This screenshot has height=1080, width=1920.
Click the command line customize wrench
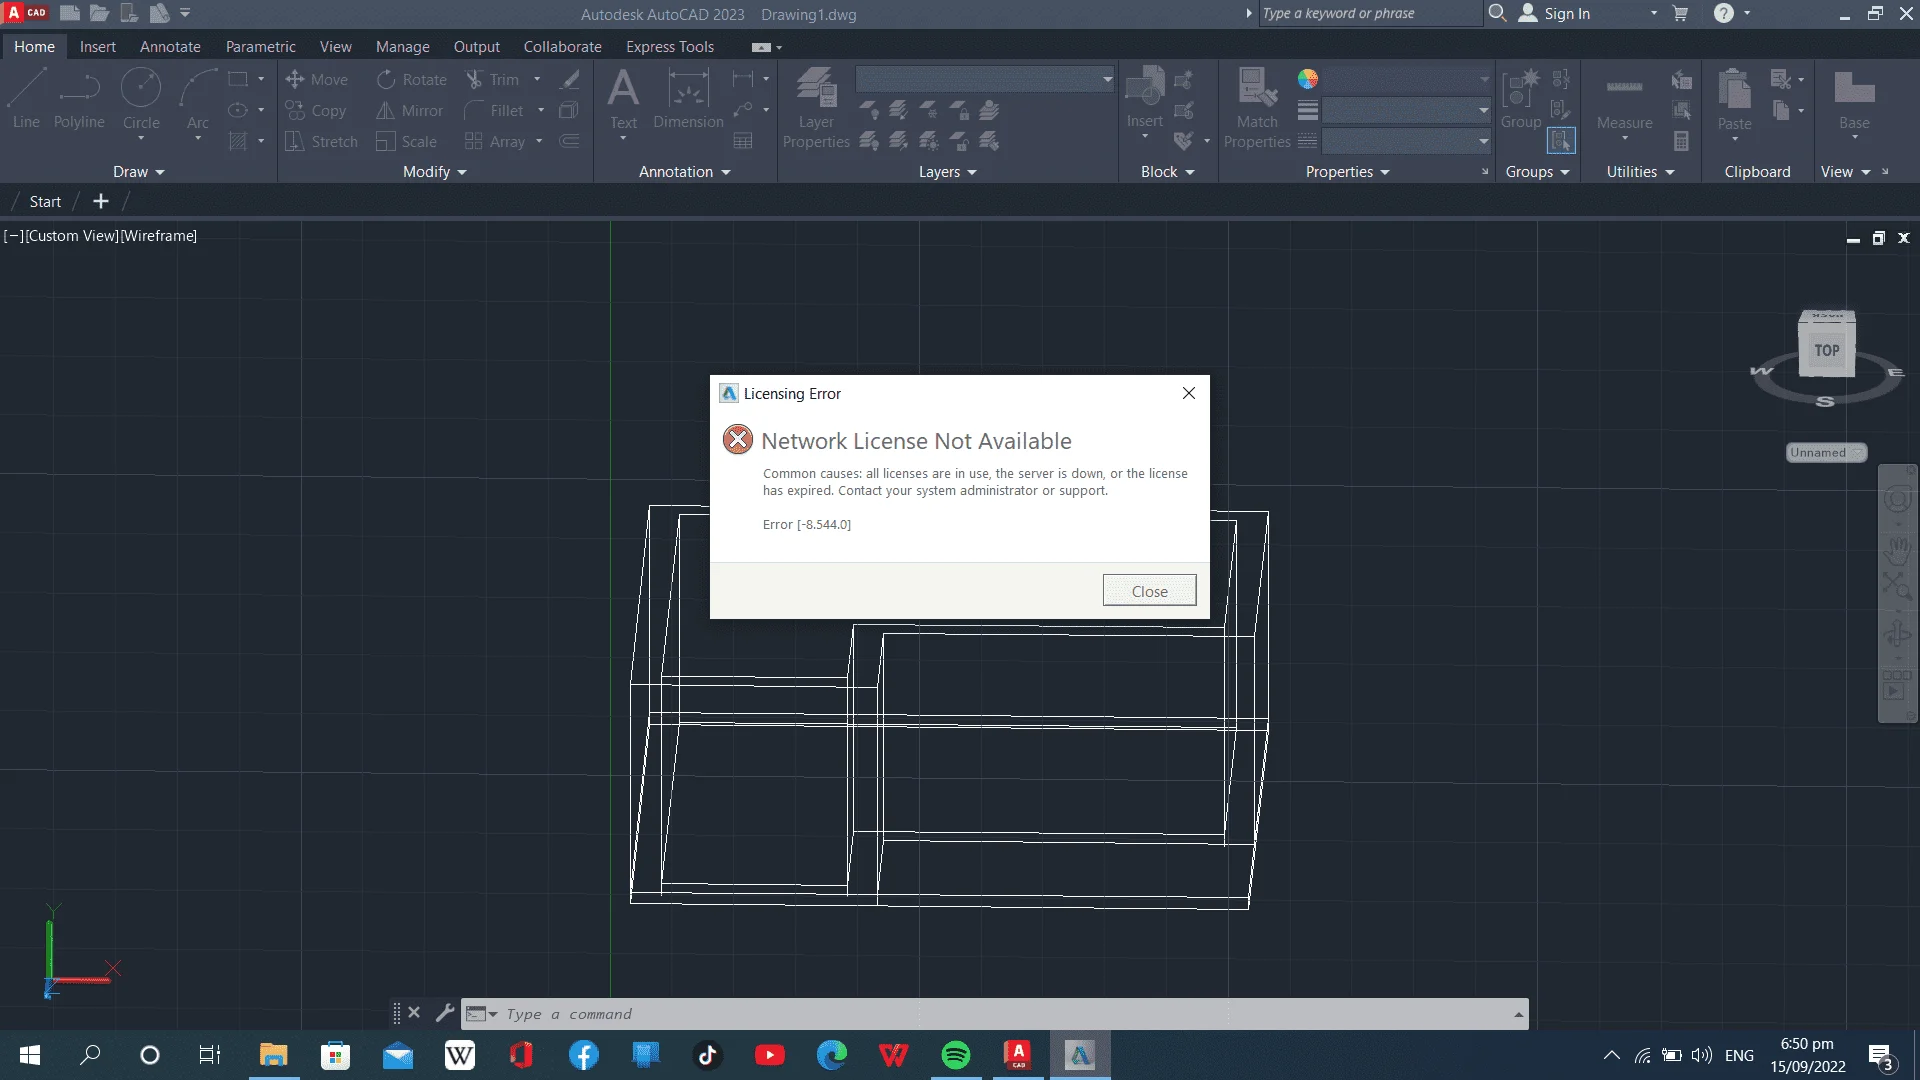[445, 1013]
